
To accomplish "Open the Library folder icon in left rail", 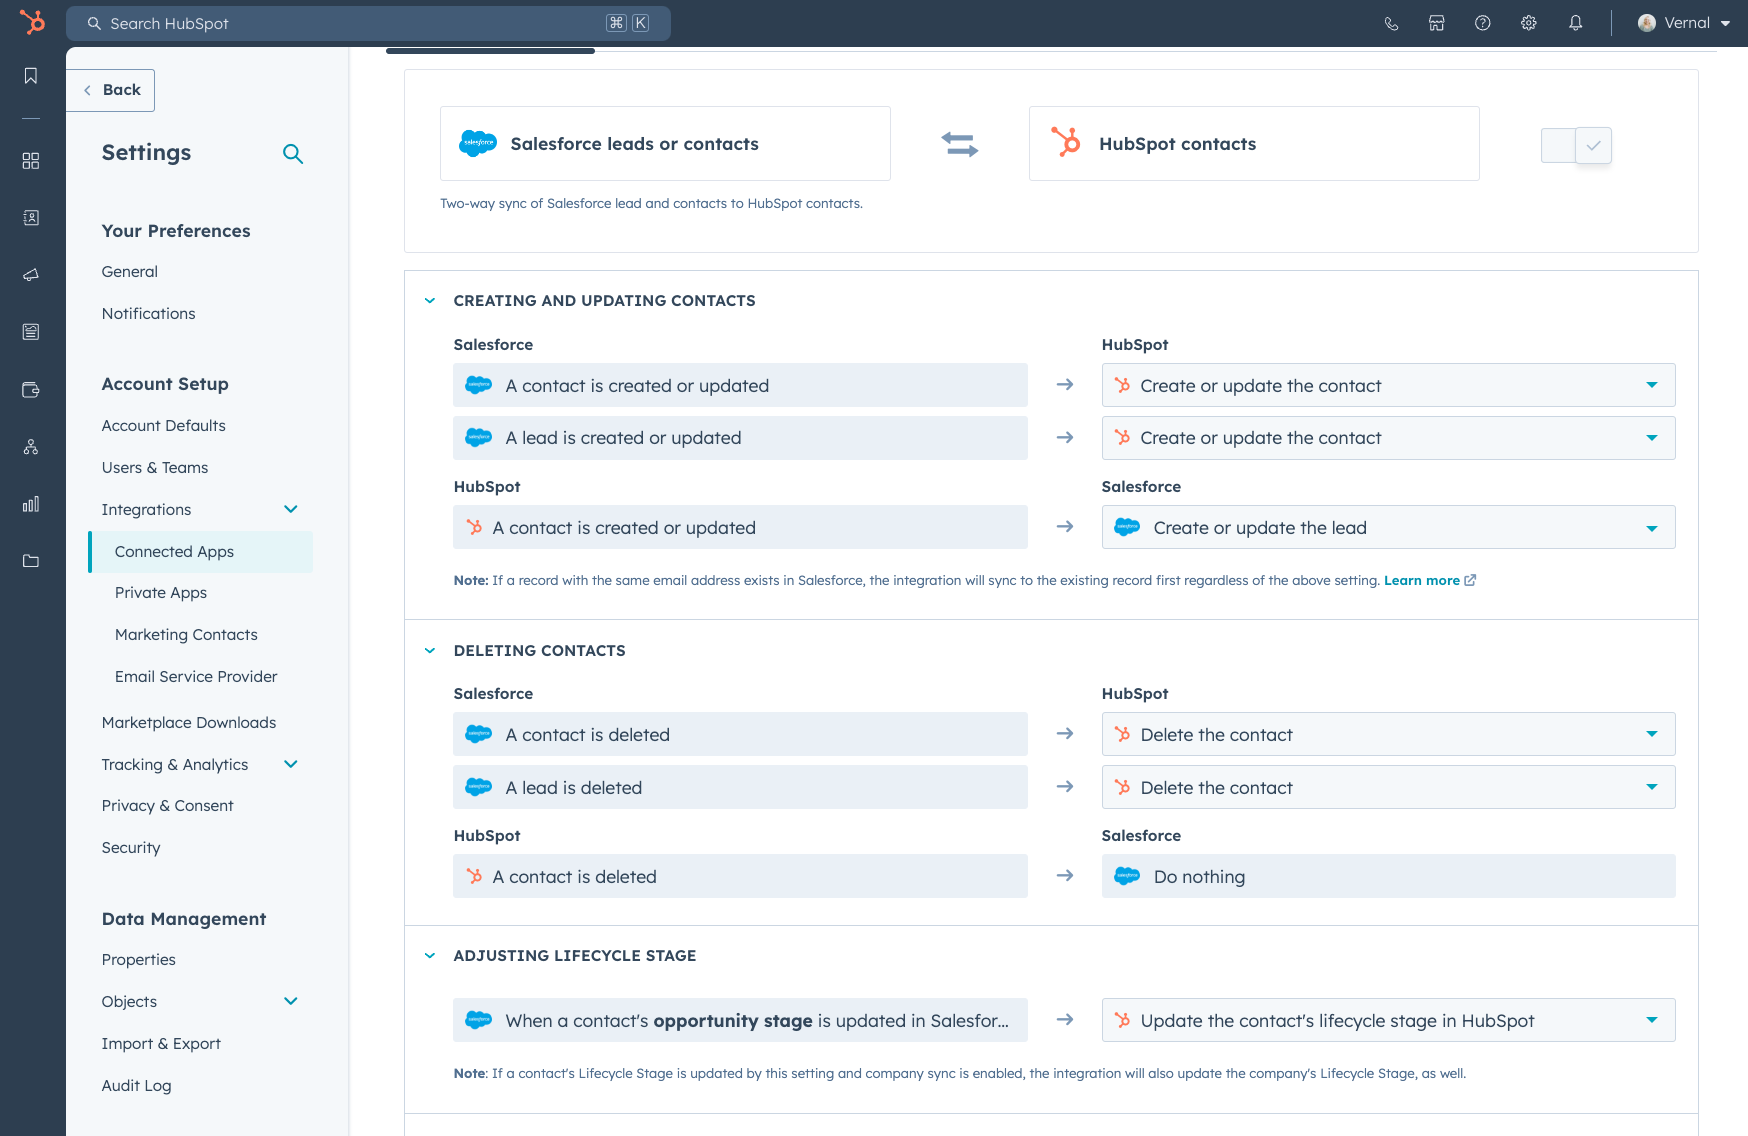I will point(31,561).
